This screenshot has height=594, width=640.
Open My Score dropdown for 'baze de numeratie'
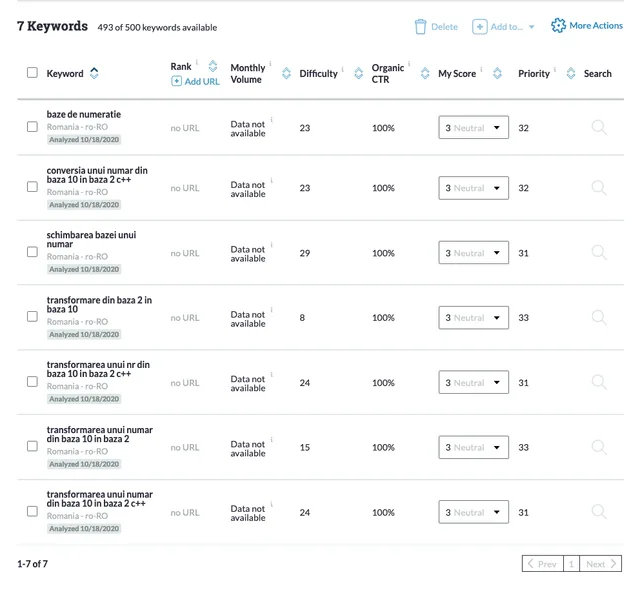(473, 128)
